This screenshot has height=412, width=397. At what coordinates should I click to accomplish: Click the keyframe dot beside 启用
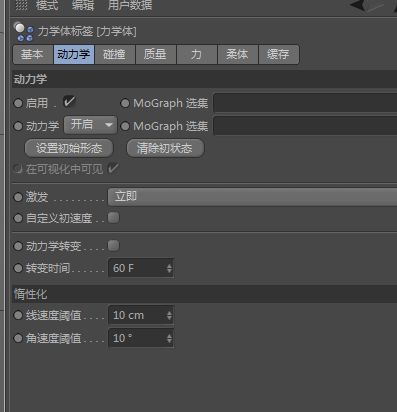tap(18, 103)
